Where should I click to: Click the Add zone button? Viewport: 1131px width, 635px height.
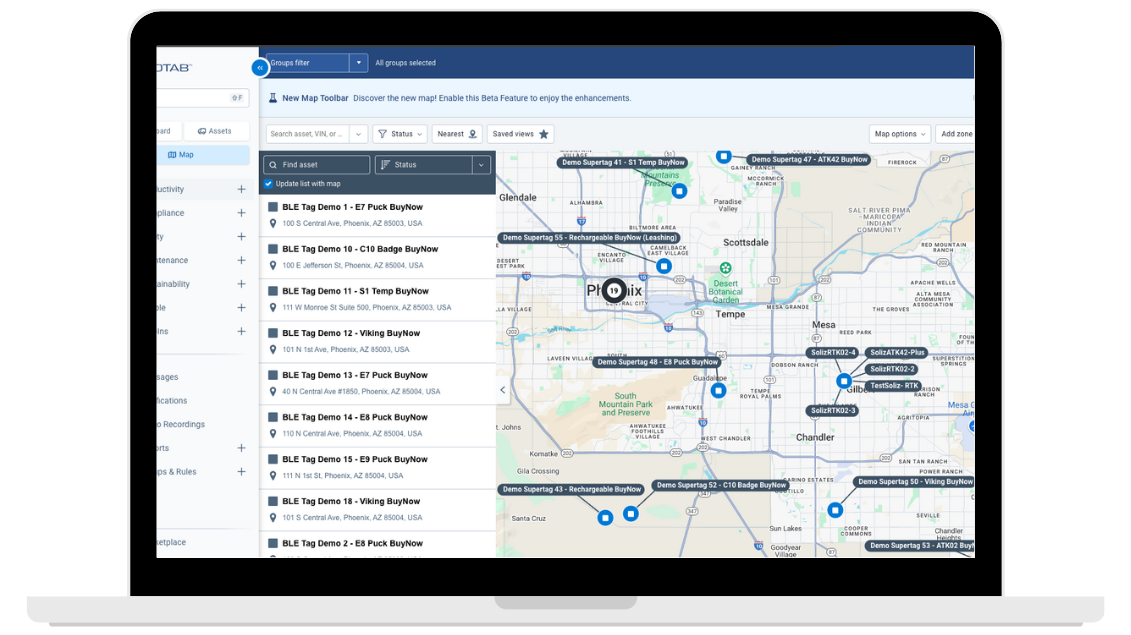956,134
